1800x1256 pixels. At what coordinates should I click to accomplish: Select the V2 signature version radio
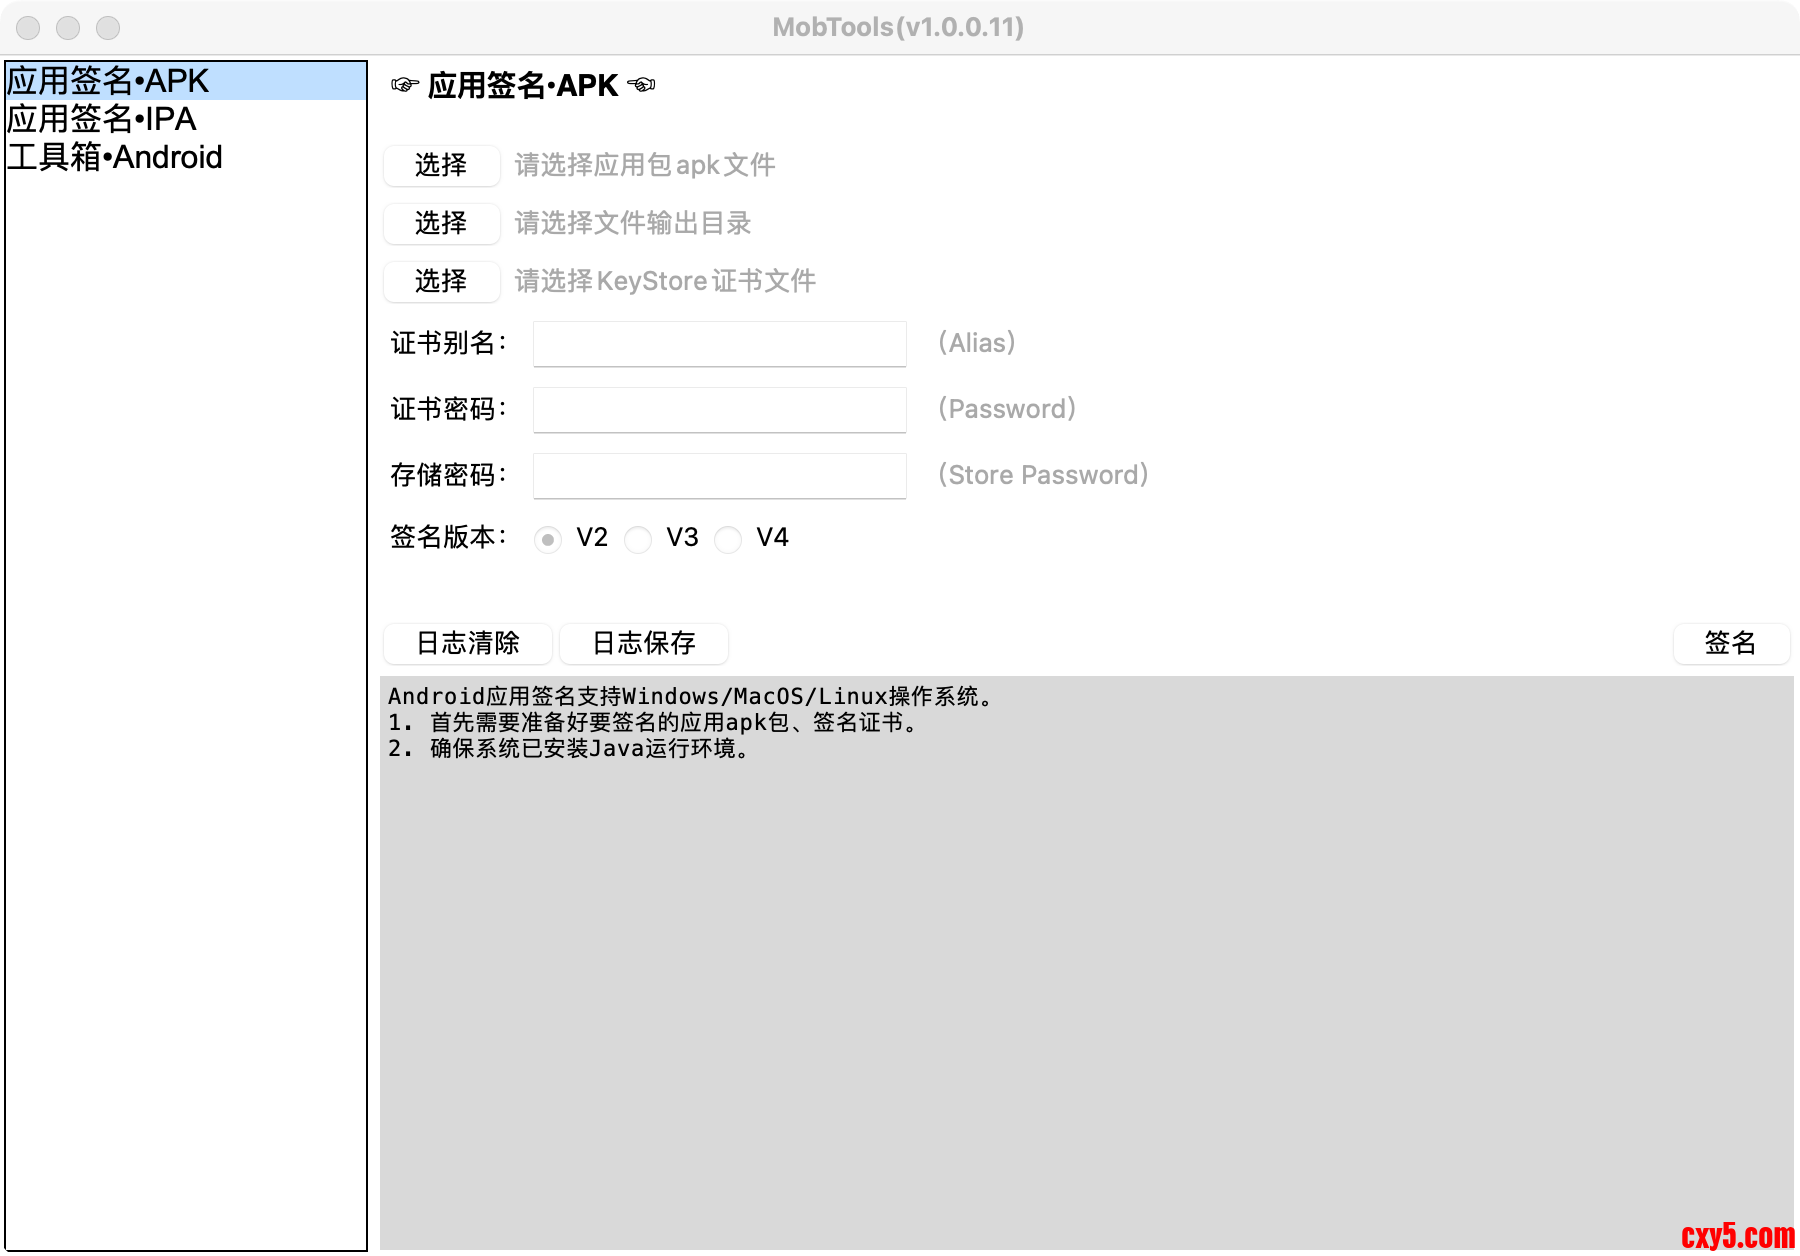548,540
